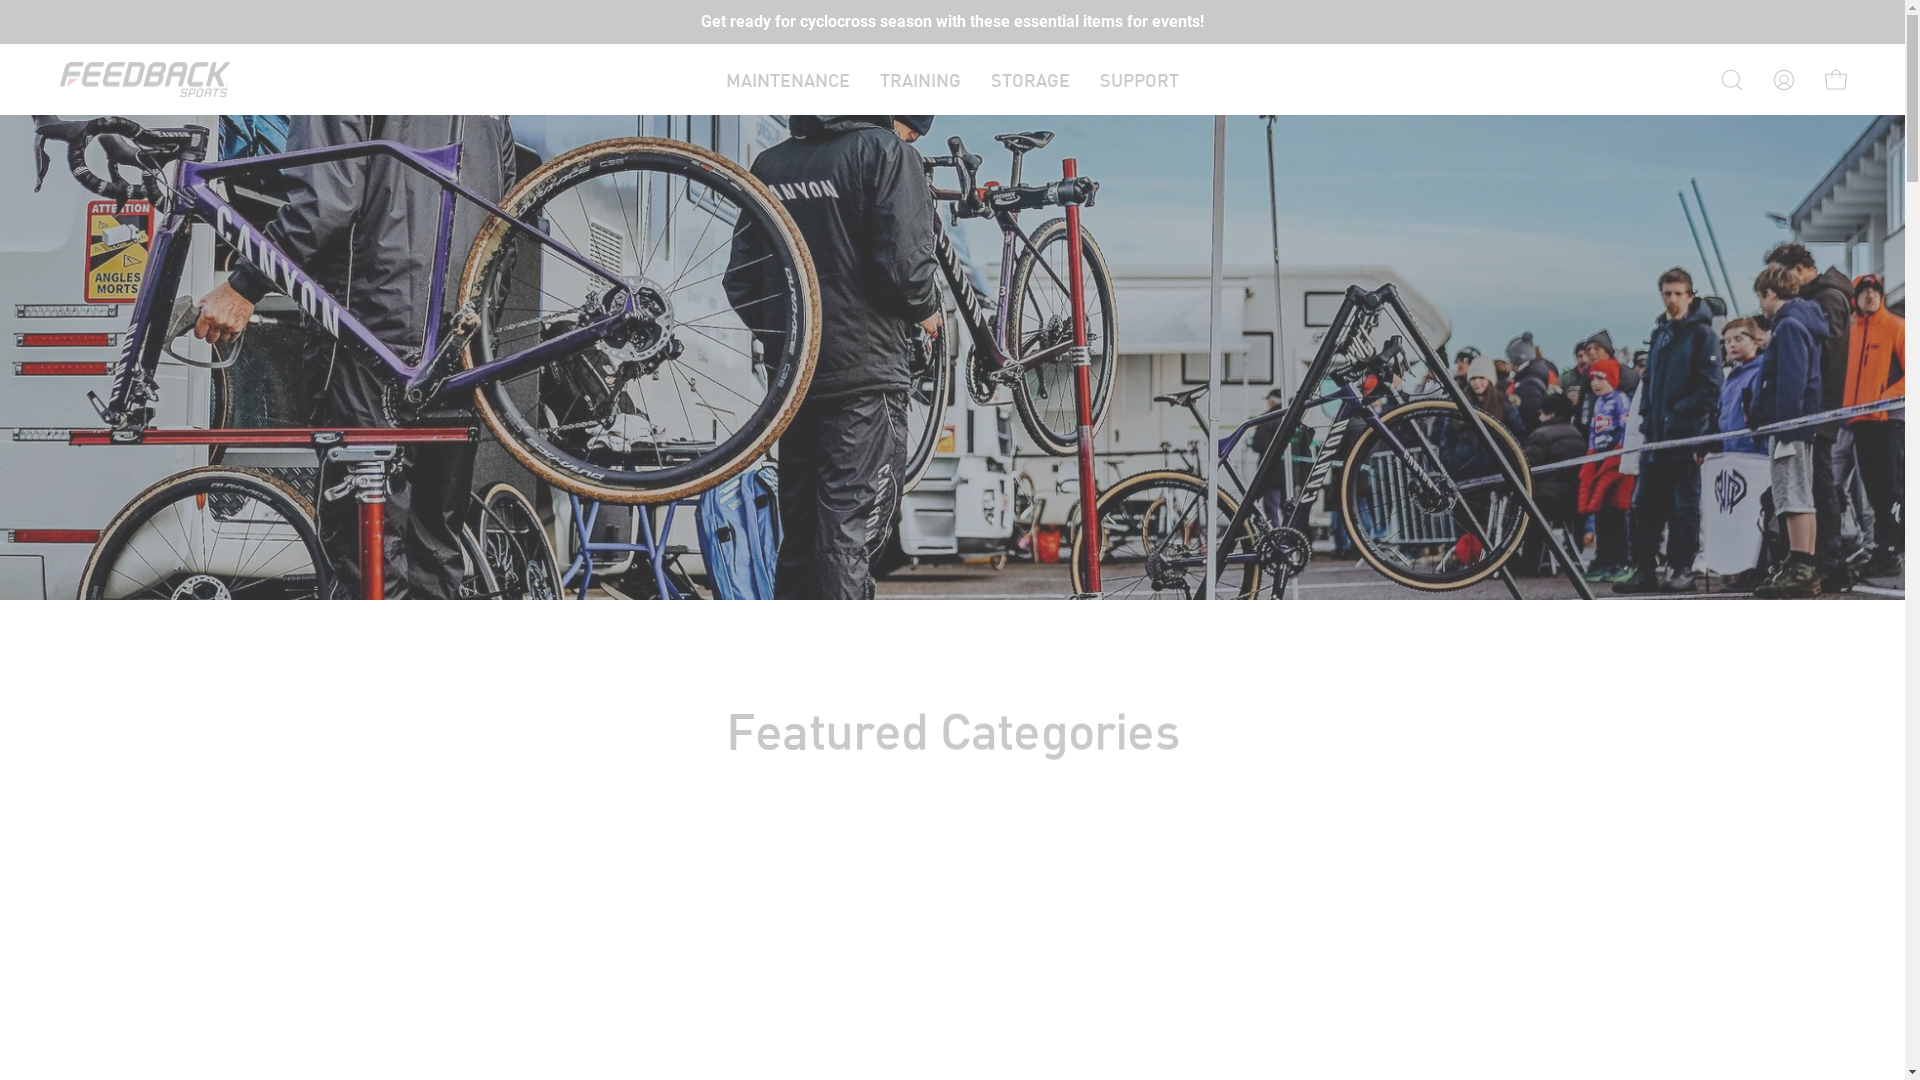The width and height of the screenshot is (1920, 1080).
Task: Open the shopping cart bag icon
Action: (1835, 79)
